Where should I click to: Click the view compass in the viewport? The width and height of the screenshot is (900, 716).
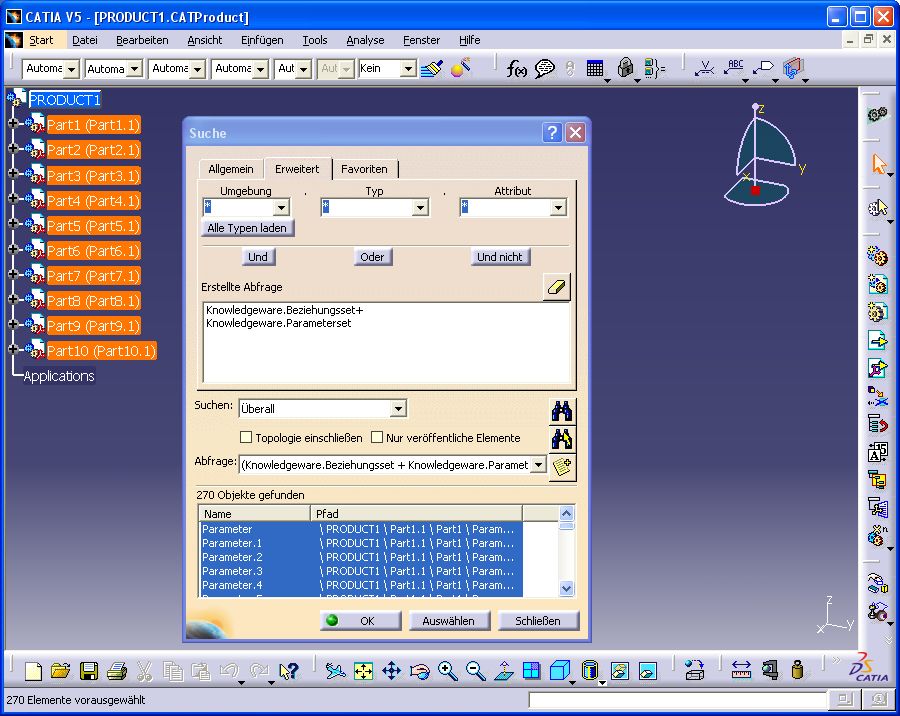pyautogui.click(x=763, y=154)
